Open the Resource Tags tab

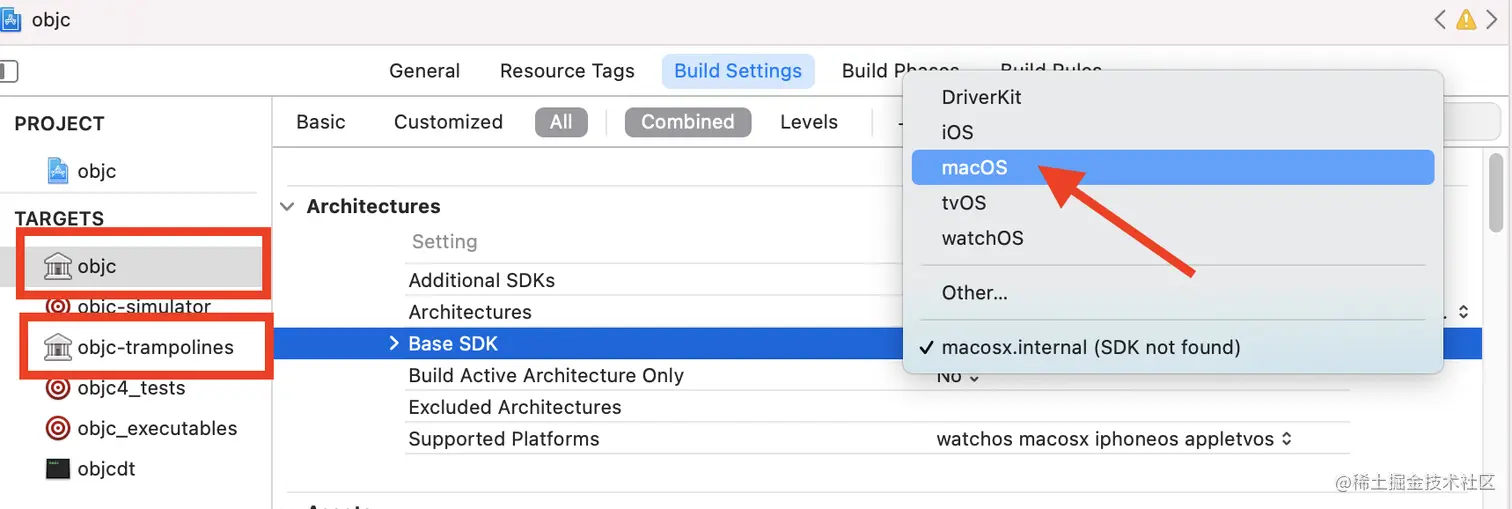point(567,71)
